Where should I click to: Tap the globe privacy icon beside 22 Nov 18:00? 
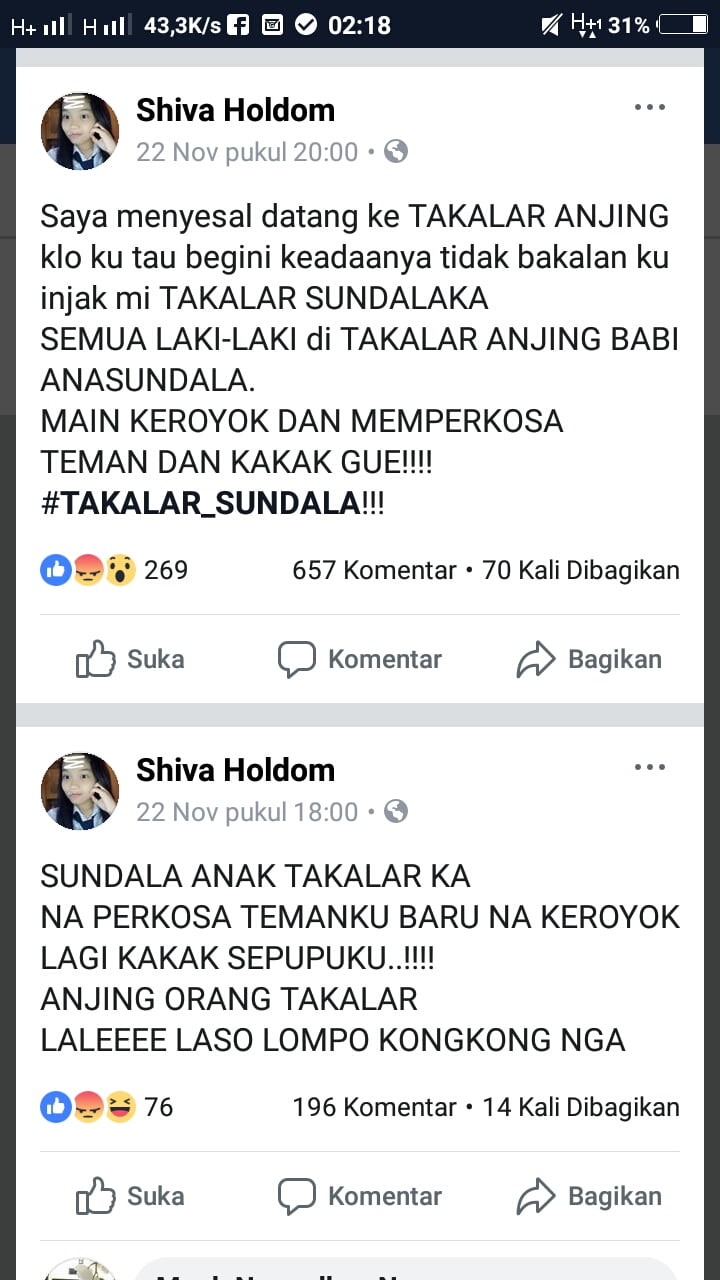point(396,812)
